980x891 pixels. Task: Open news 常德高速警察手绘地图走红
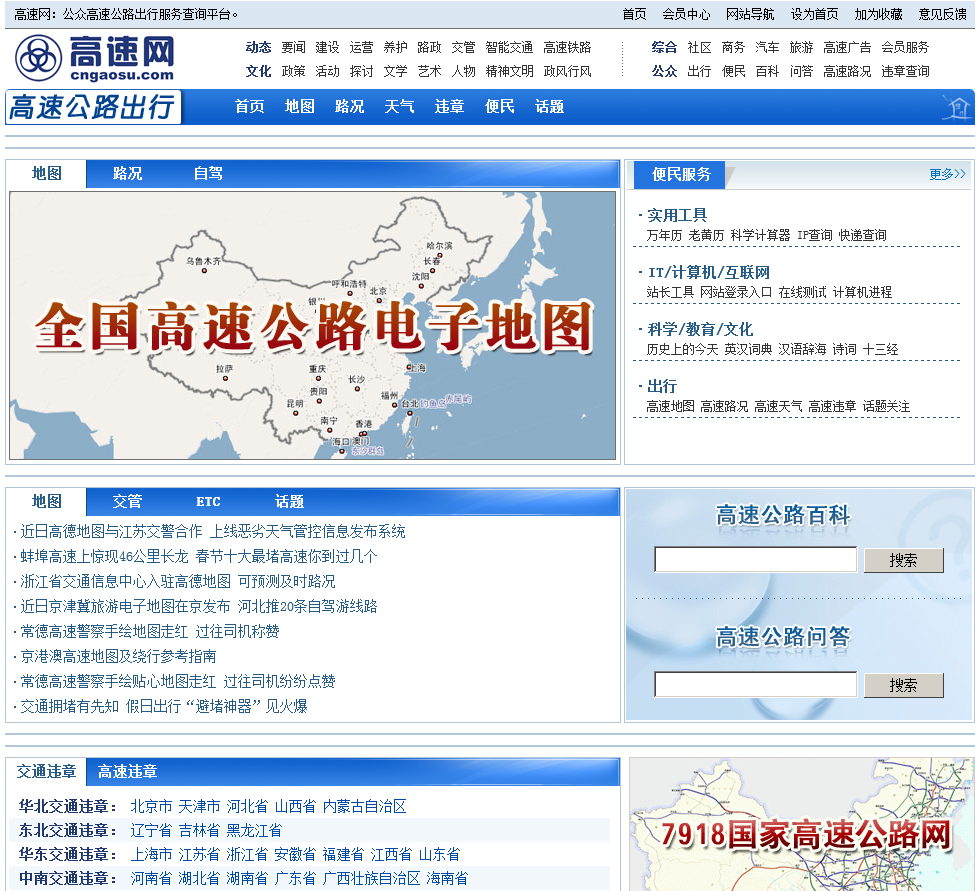coord(149,632)
